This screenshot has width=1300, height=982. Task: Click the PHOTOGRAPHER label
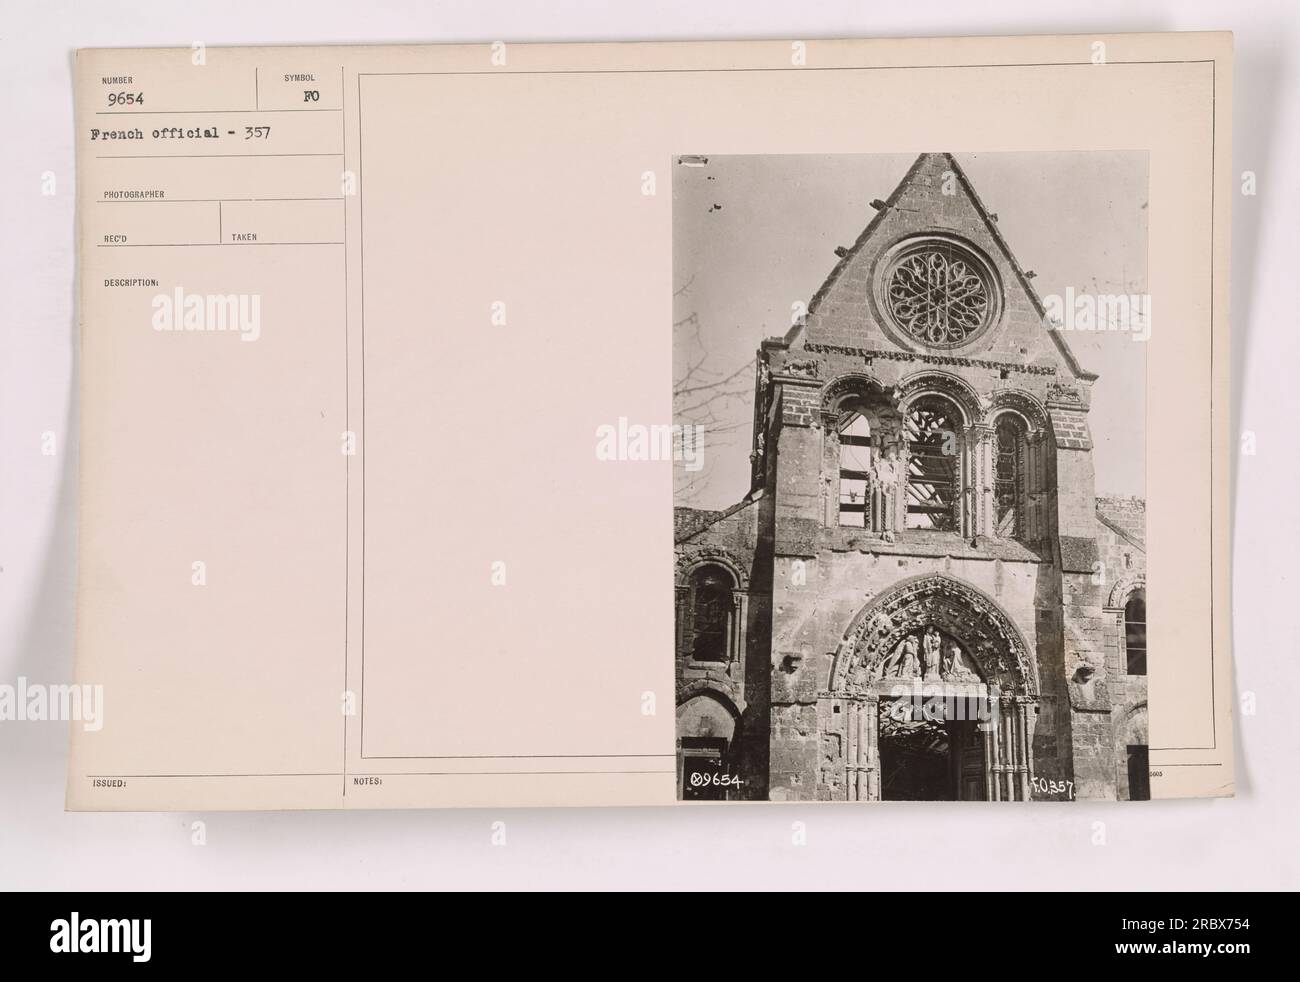[133, 195]
